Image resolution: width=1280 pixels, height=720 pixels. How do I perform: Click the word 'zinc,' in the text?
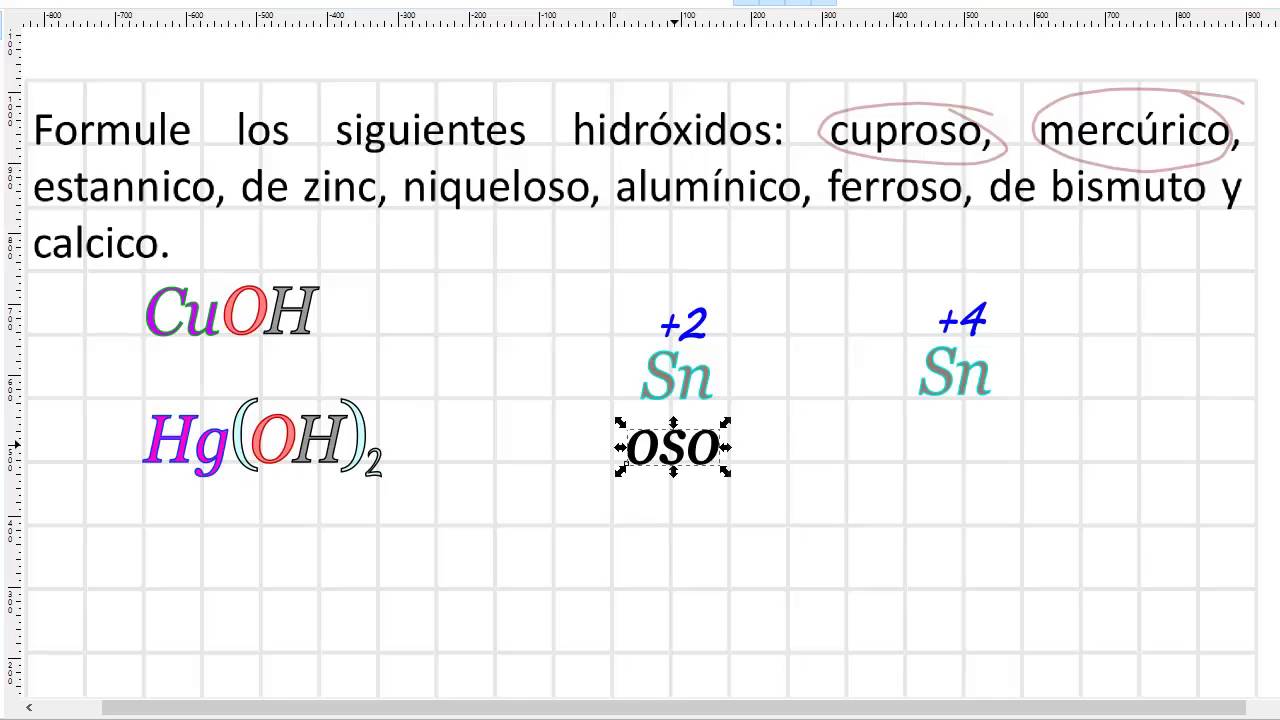click(346, 188)
